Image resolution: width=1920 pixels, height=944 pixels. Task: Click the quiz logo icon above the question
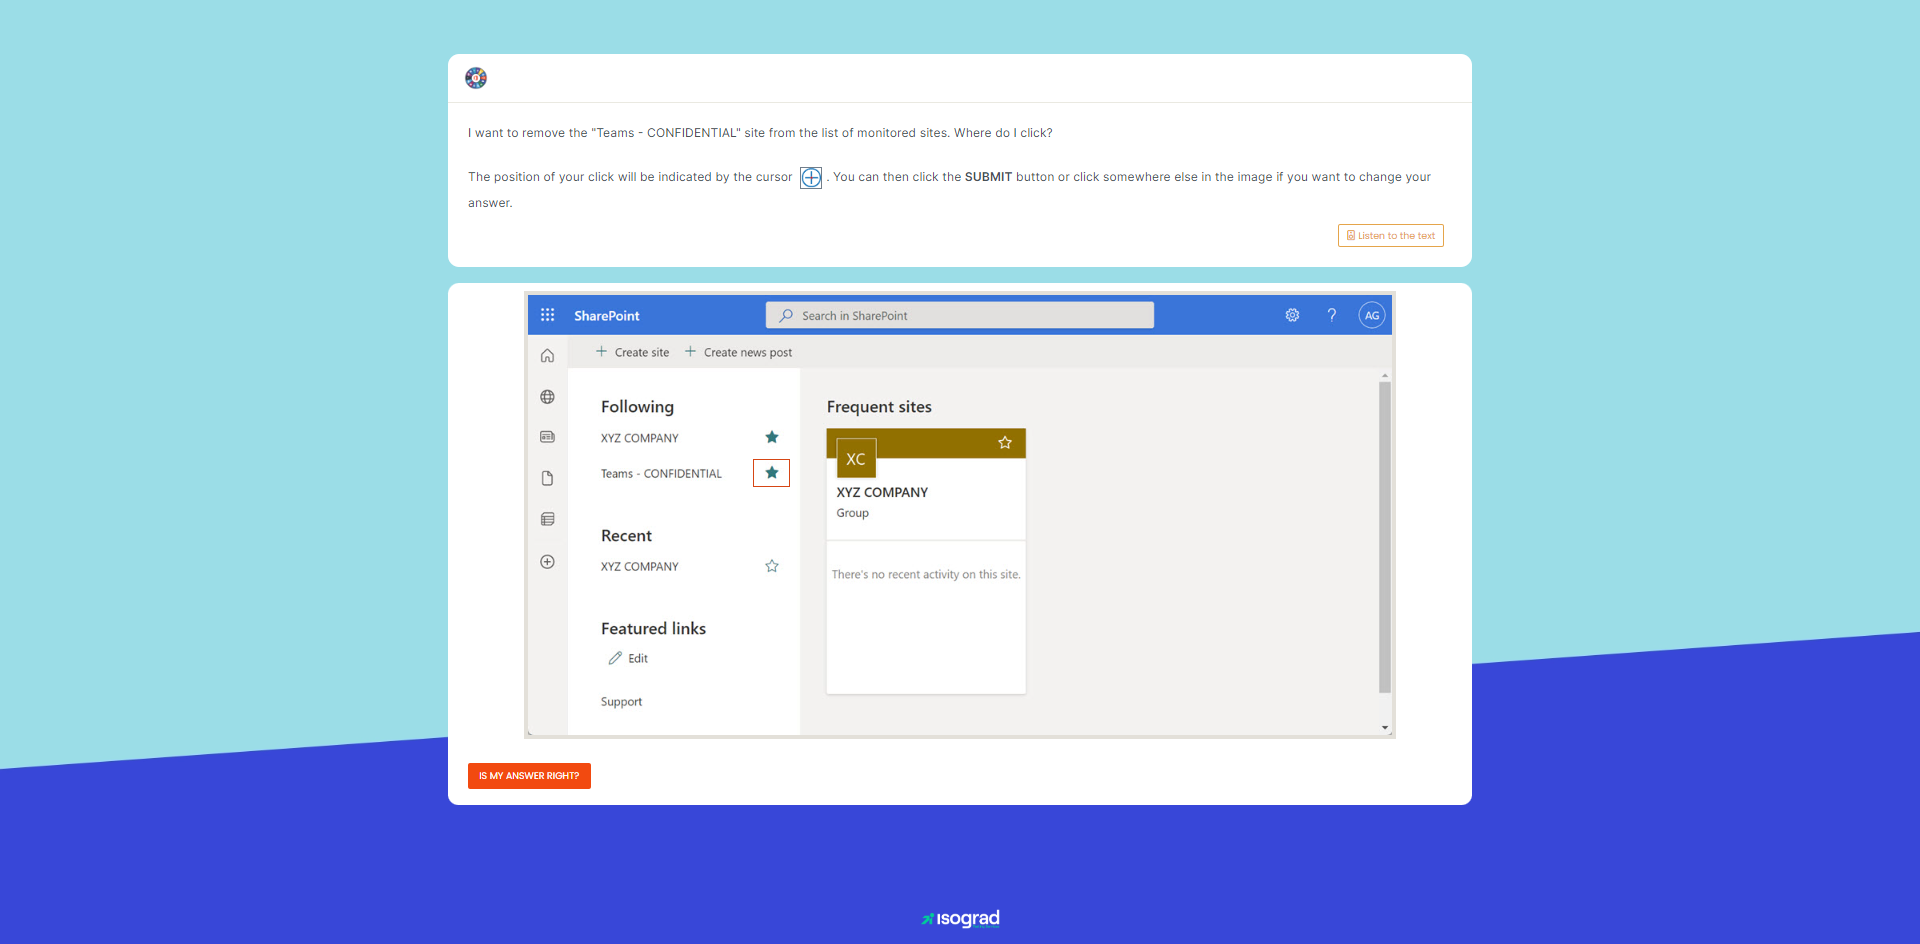point(476,78)
